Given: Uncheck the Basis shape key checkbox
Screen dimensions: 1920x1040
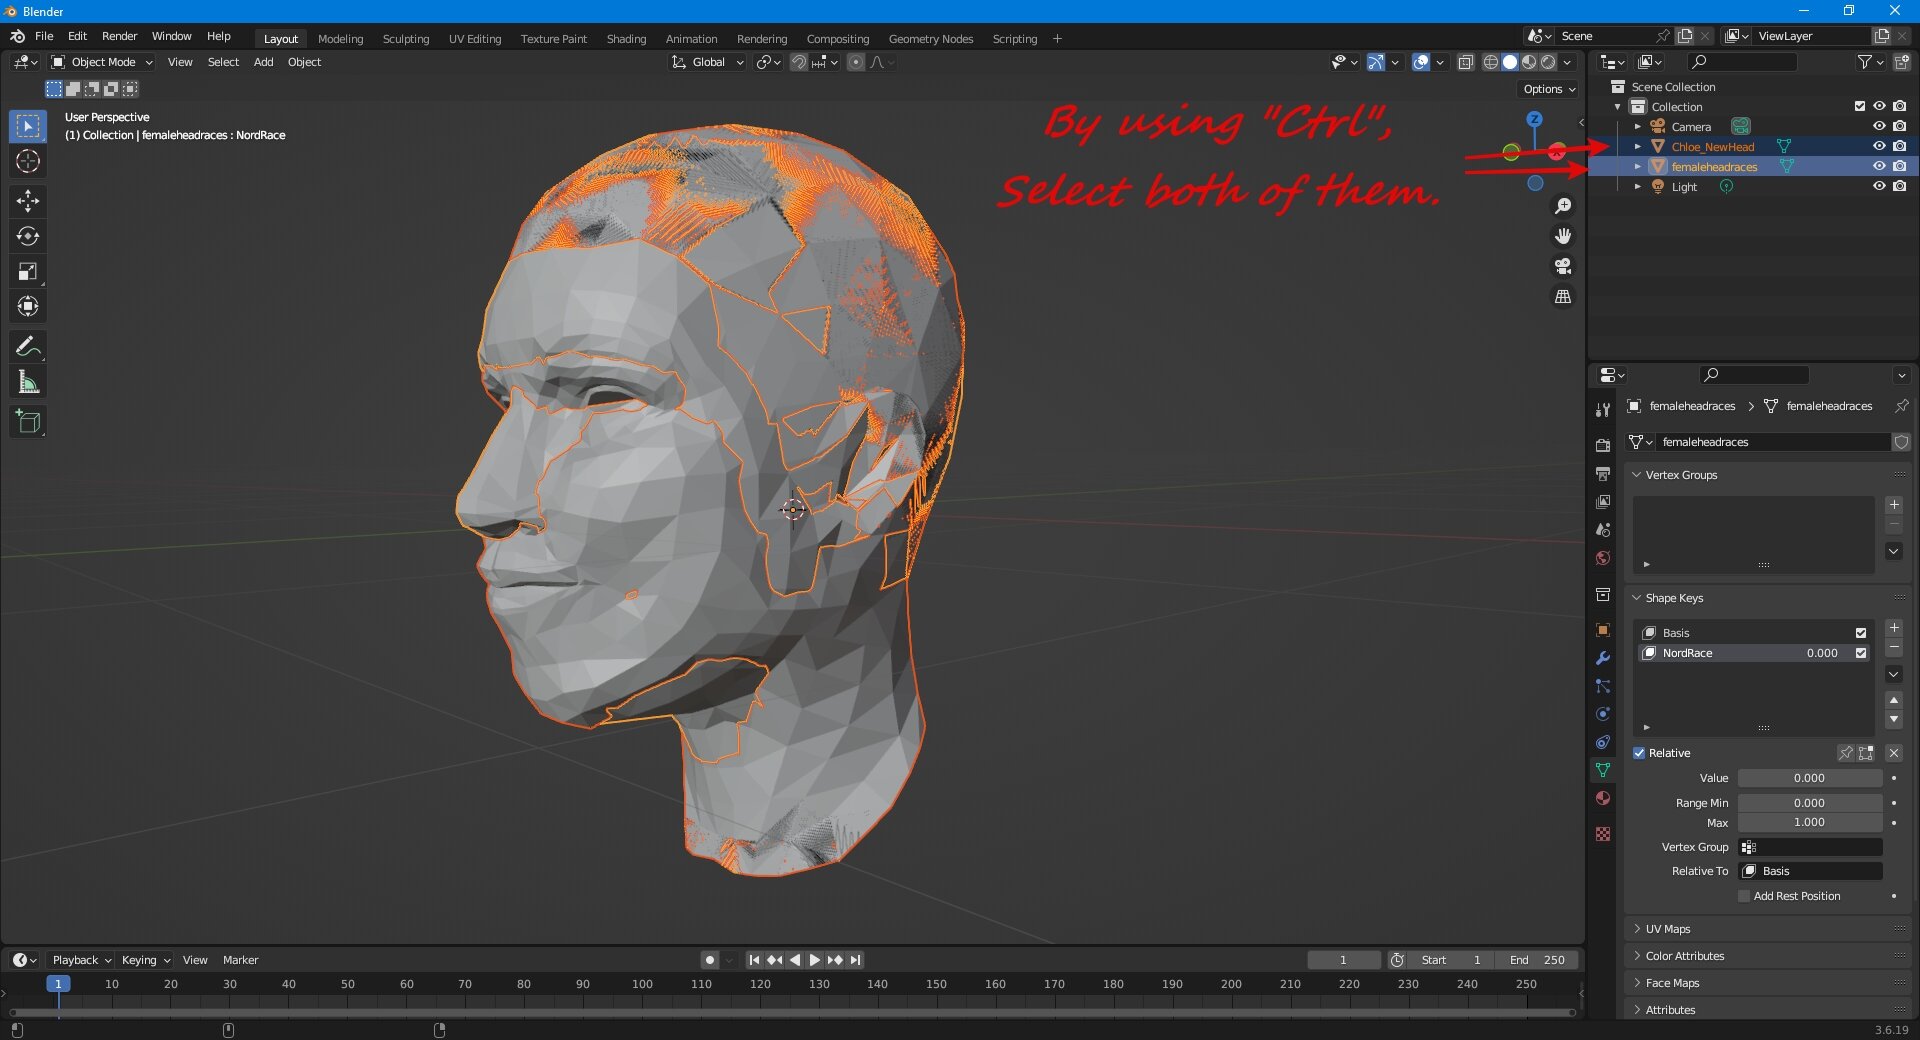Looking at the screenshot, I should [x=1861, y=633].
